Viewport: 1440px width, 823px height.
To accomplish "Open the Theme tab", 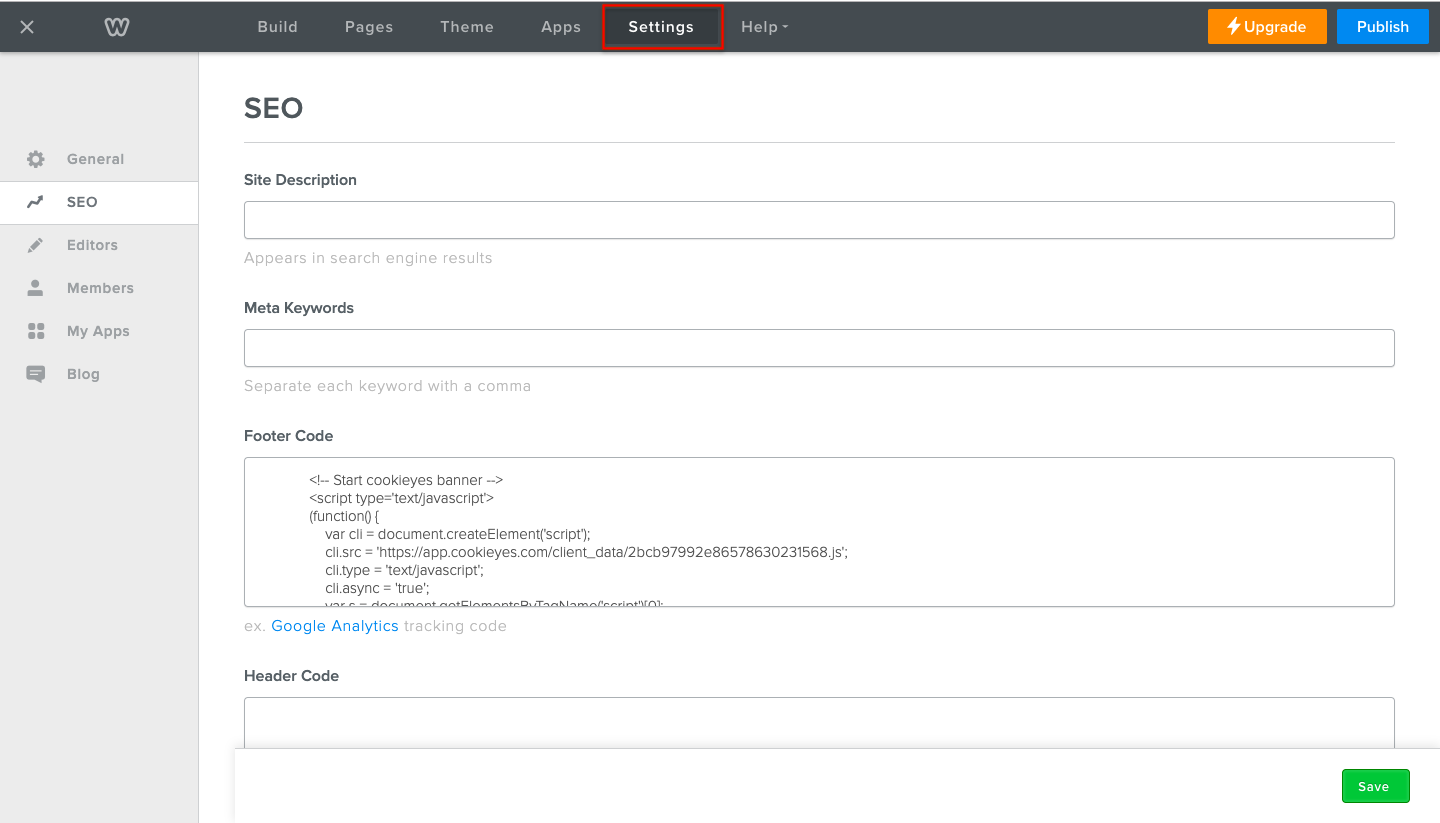I will tap(467, 27).
